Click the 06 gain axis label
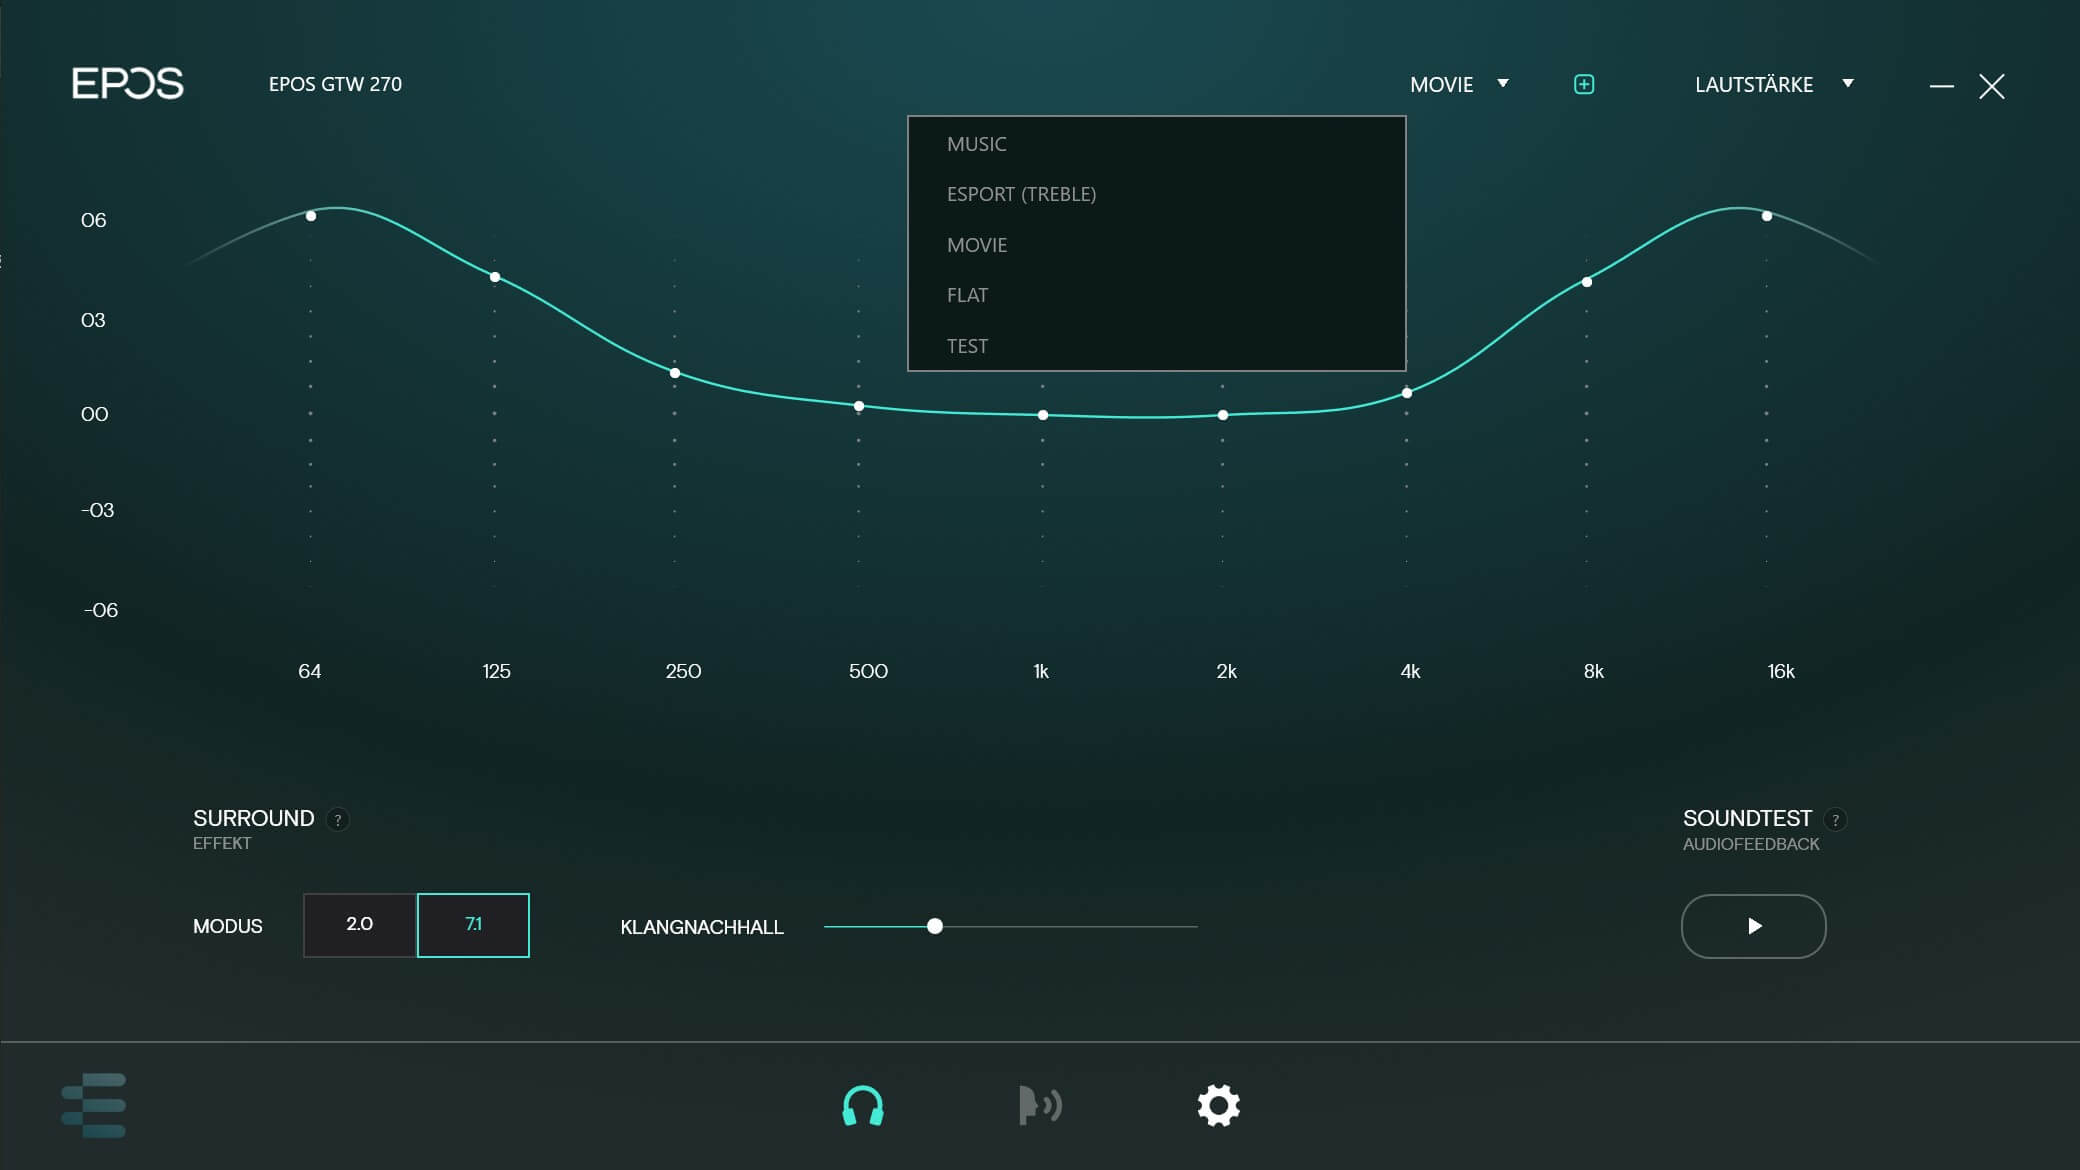 pyautogui.click(x=93, y=220)
